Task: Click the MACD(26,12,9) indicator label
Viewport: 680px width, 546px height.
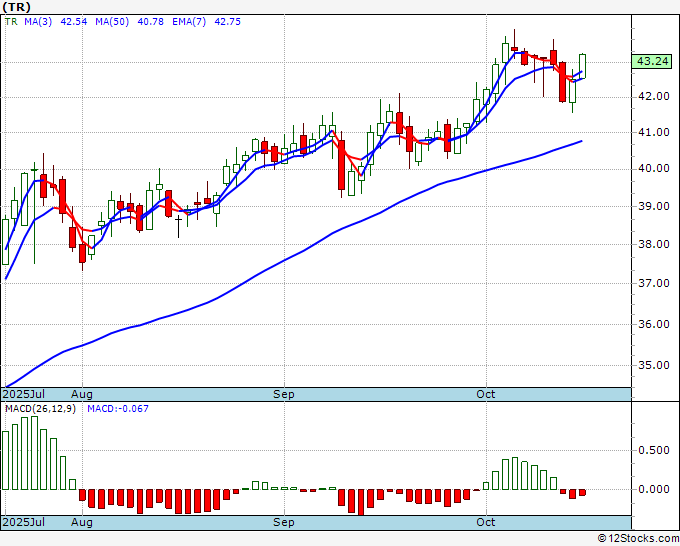Action: tap(40, 409)
